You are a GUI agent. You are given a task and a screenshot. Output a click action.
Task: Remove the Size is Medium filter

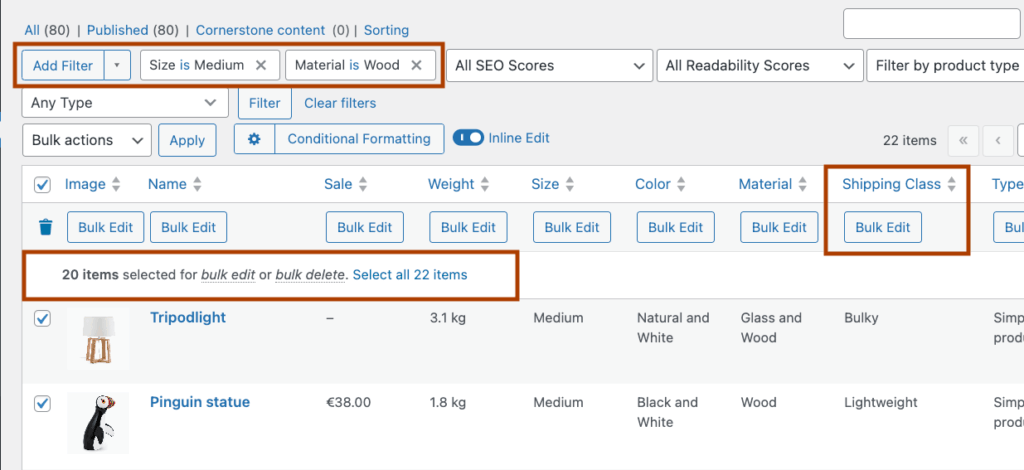pyautogui.click(x=261, y=65)
